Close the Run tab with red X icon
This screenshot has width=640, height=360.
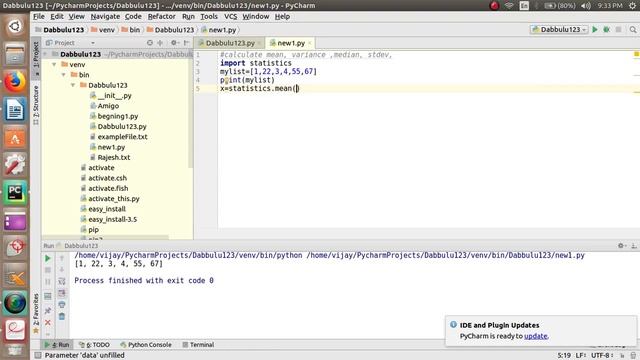point(48,322)
